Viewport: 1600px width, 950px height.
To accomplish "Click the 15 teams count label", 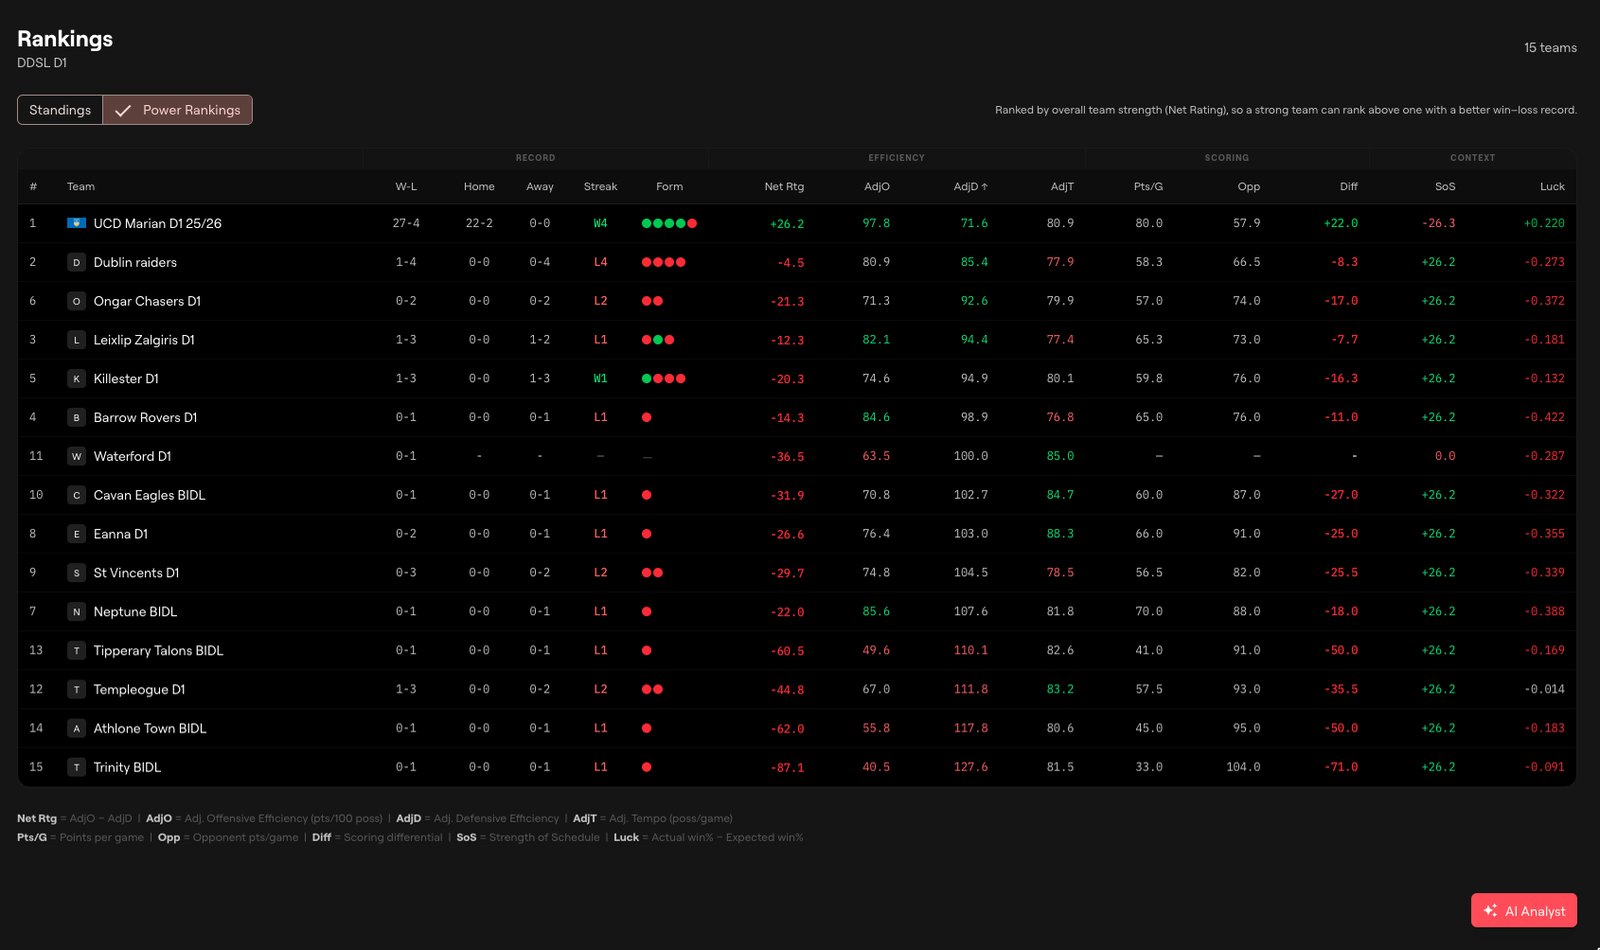I will click(x=1550, y=48).
